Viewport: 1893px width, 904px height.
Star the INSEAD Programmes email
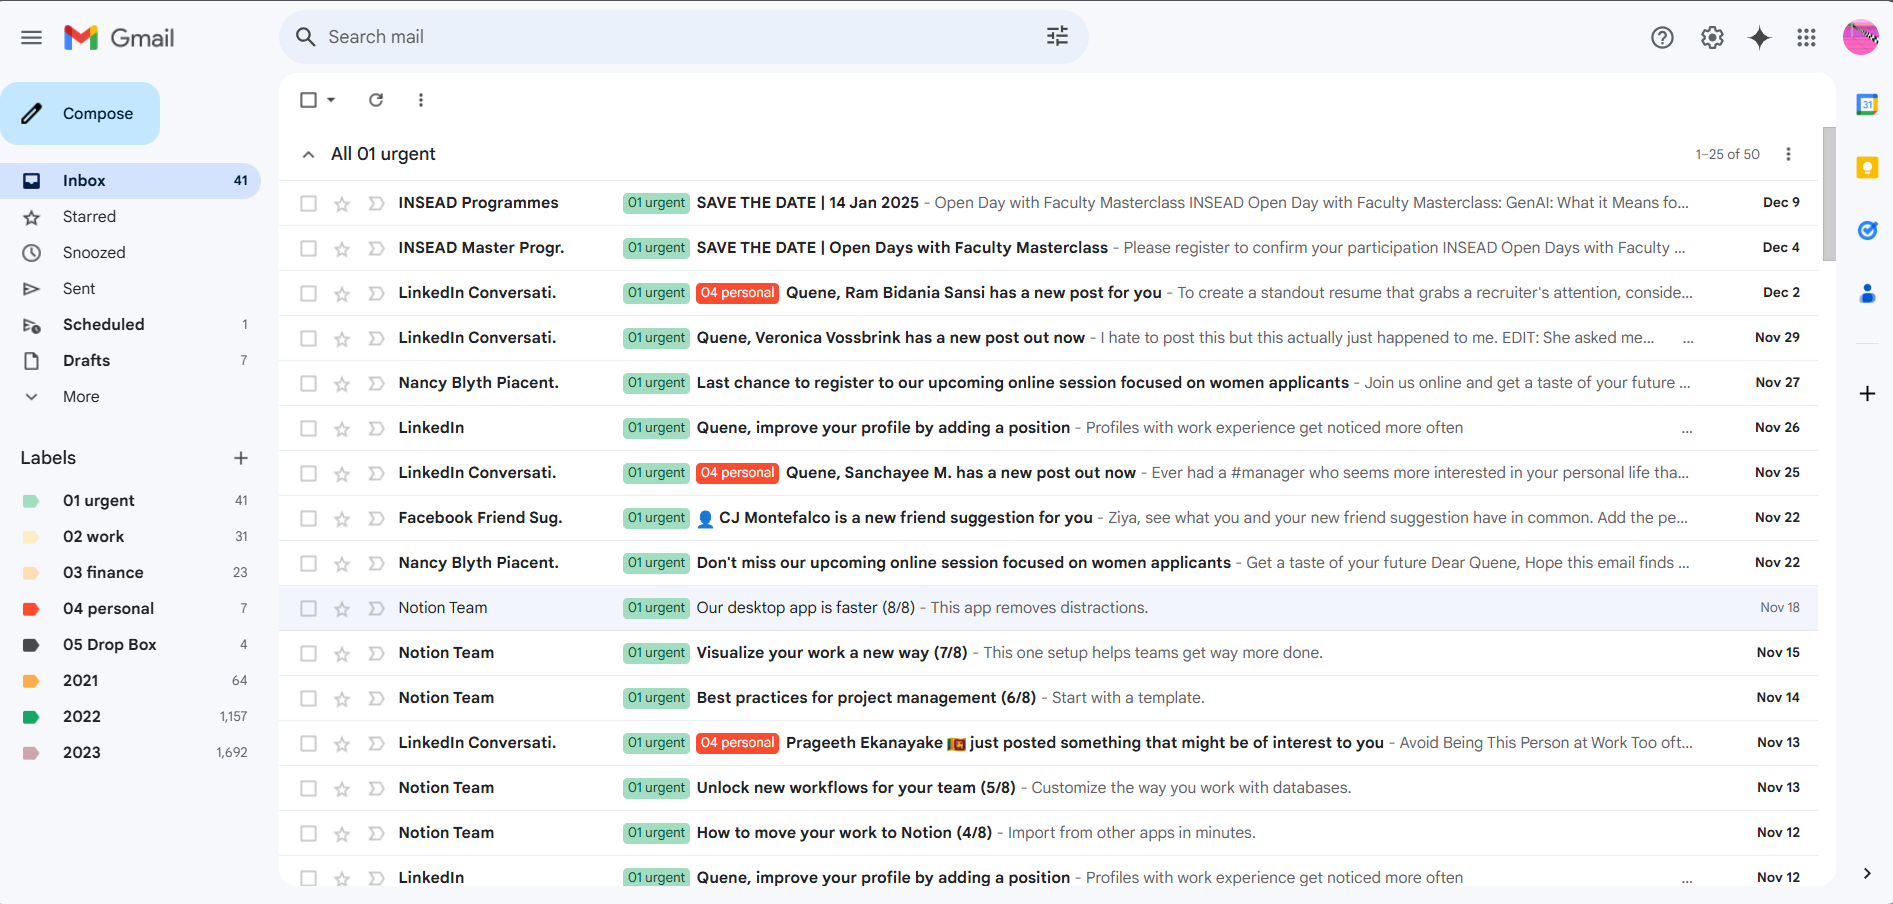342,204
